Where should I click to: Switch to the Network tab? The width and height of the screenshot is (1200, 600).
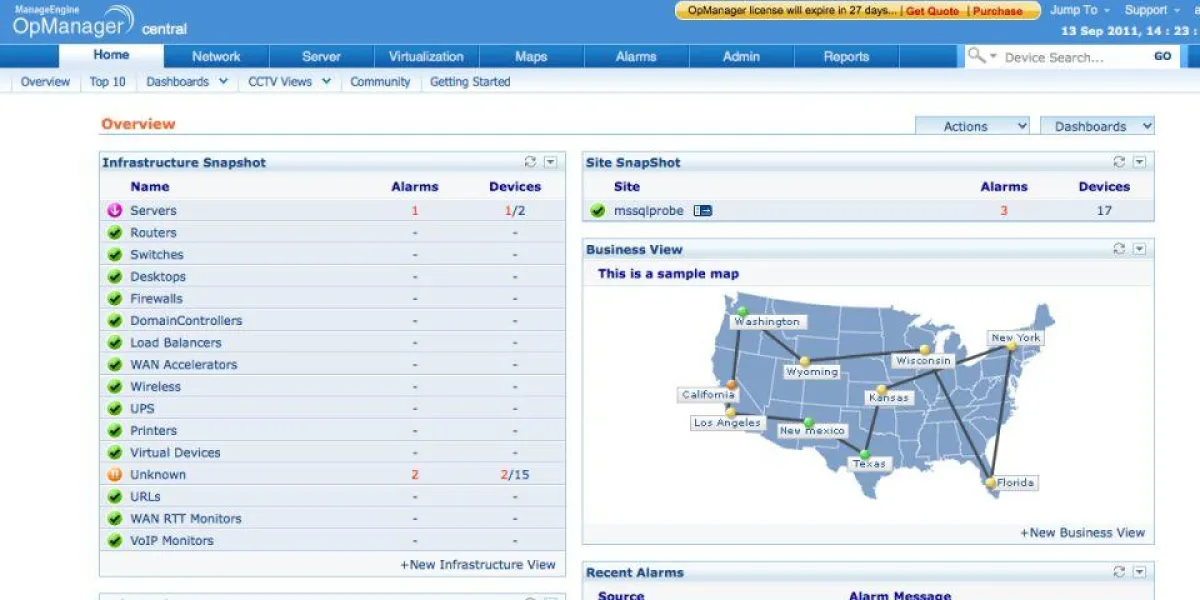pos(217,57)
